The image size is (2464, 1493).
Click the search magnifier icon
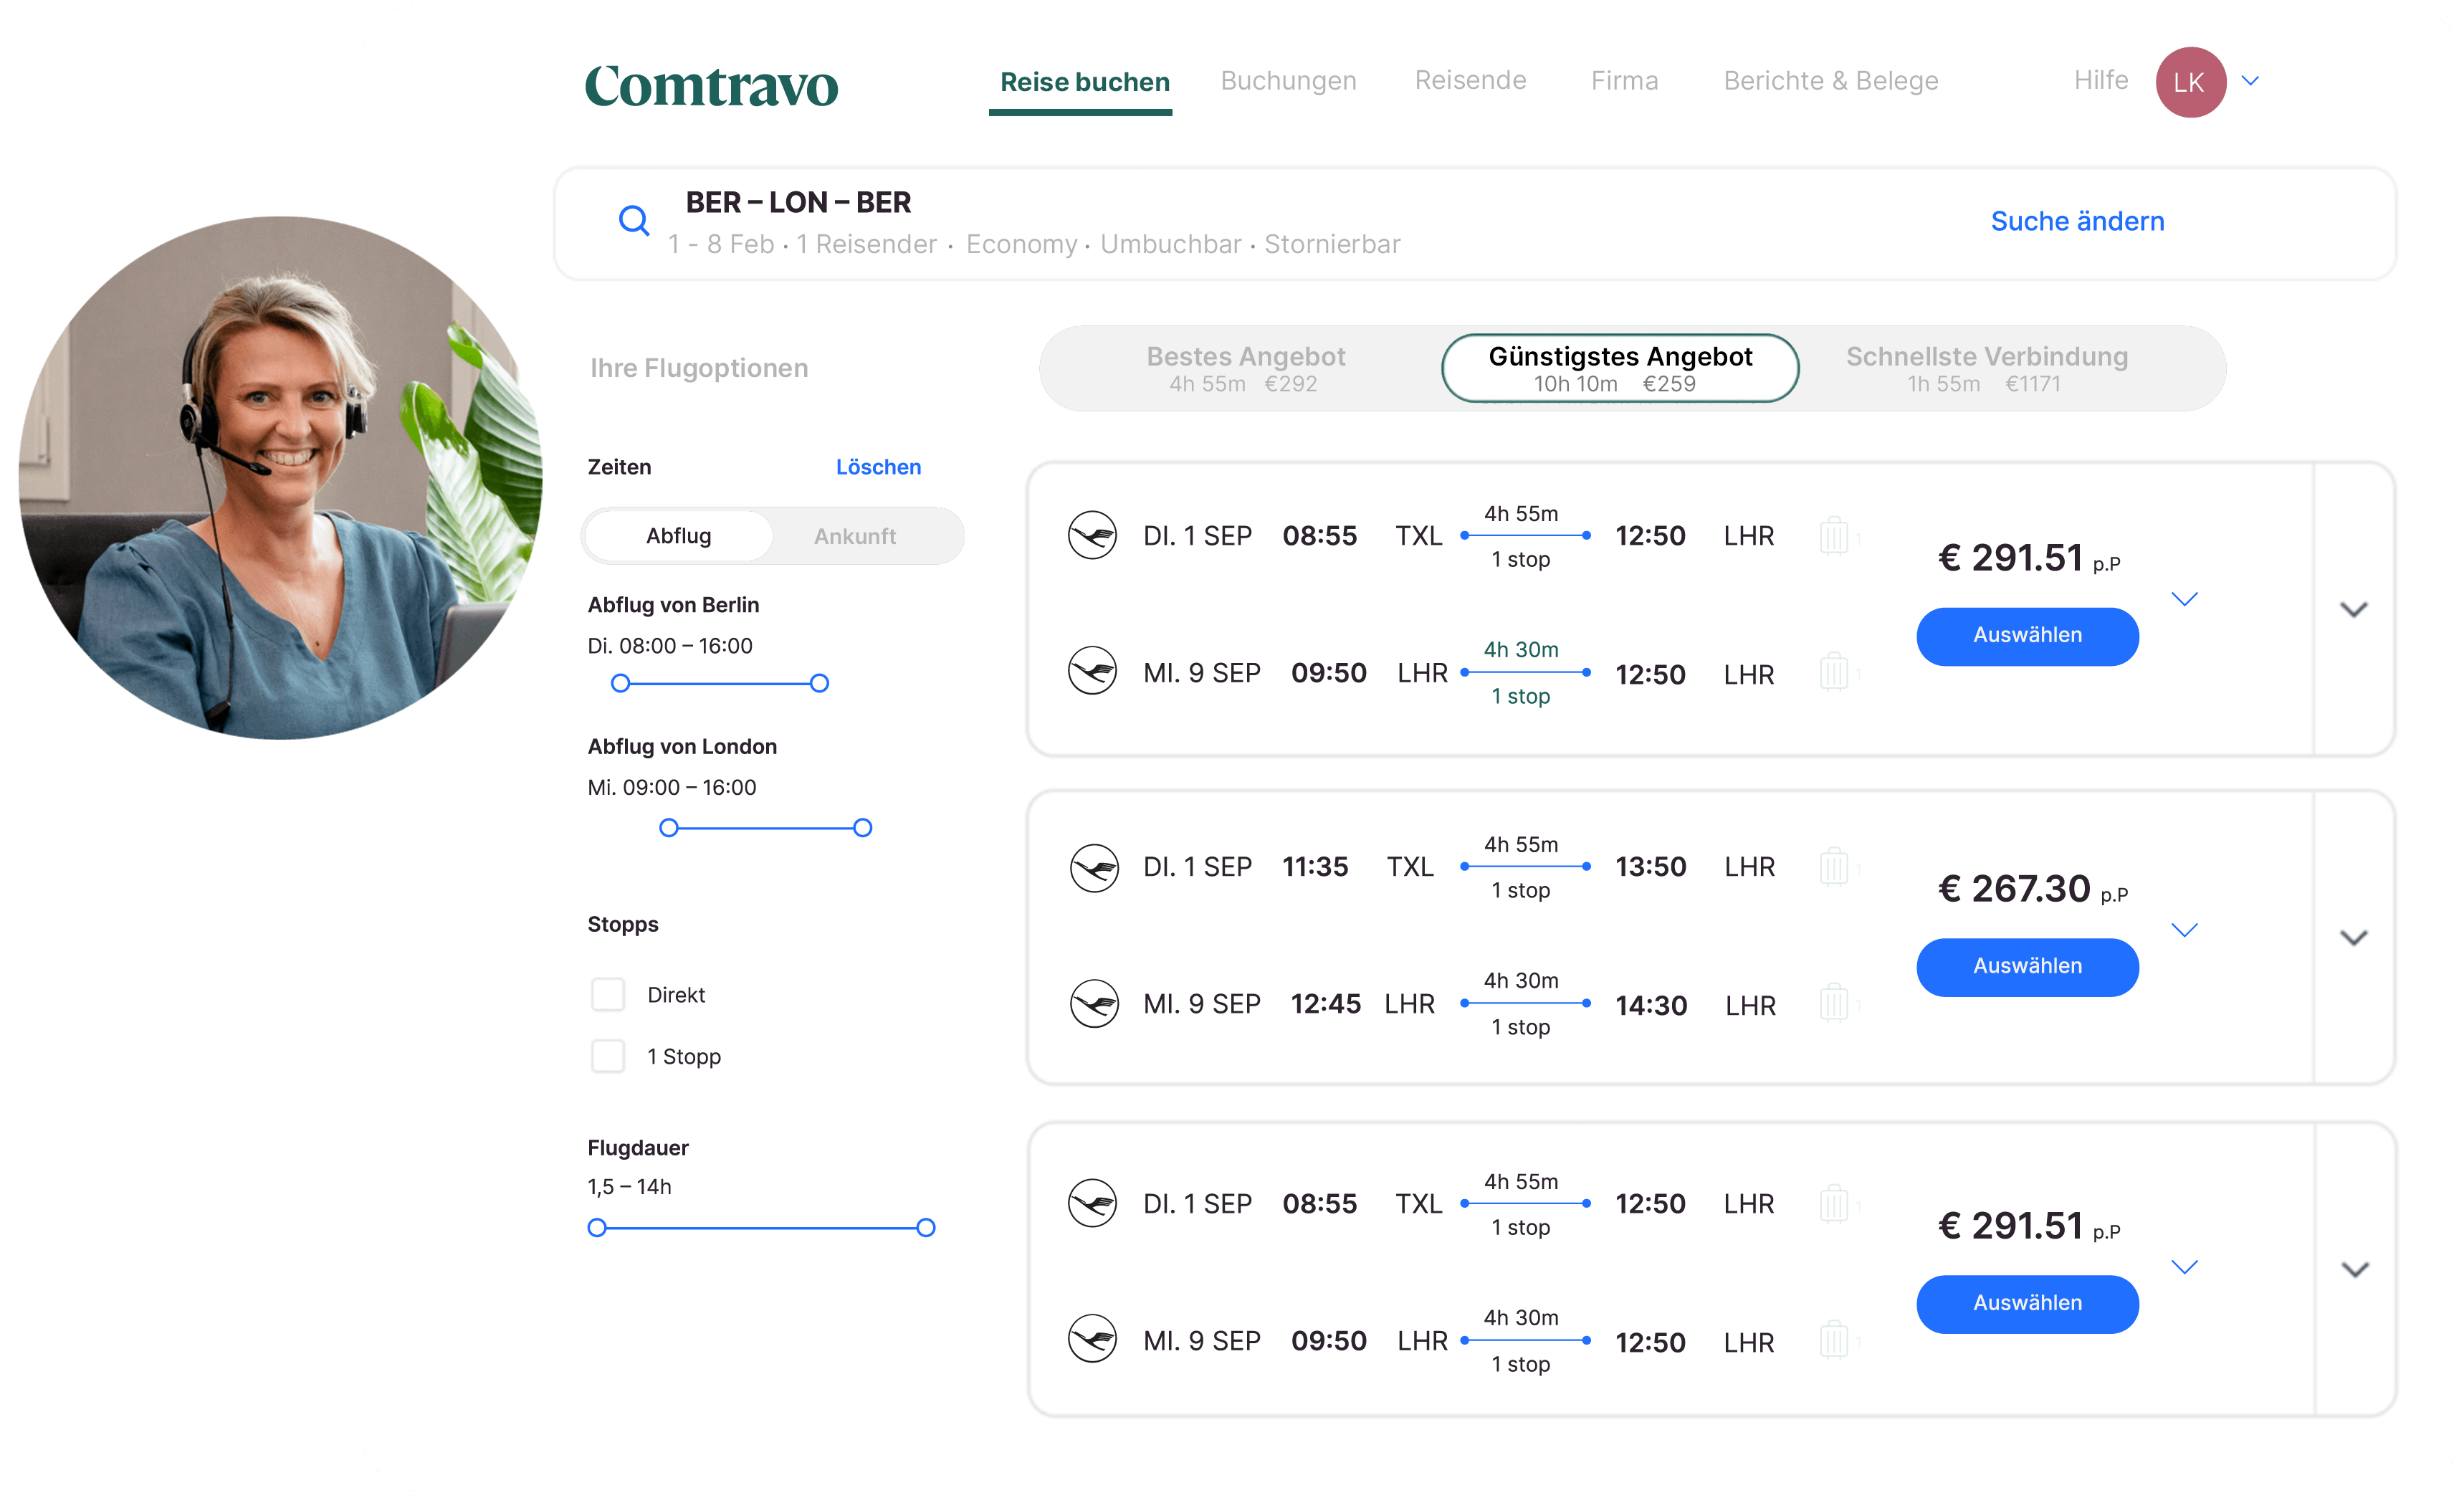(634, 221)
